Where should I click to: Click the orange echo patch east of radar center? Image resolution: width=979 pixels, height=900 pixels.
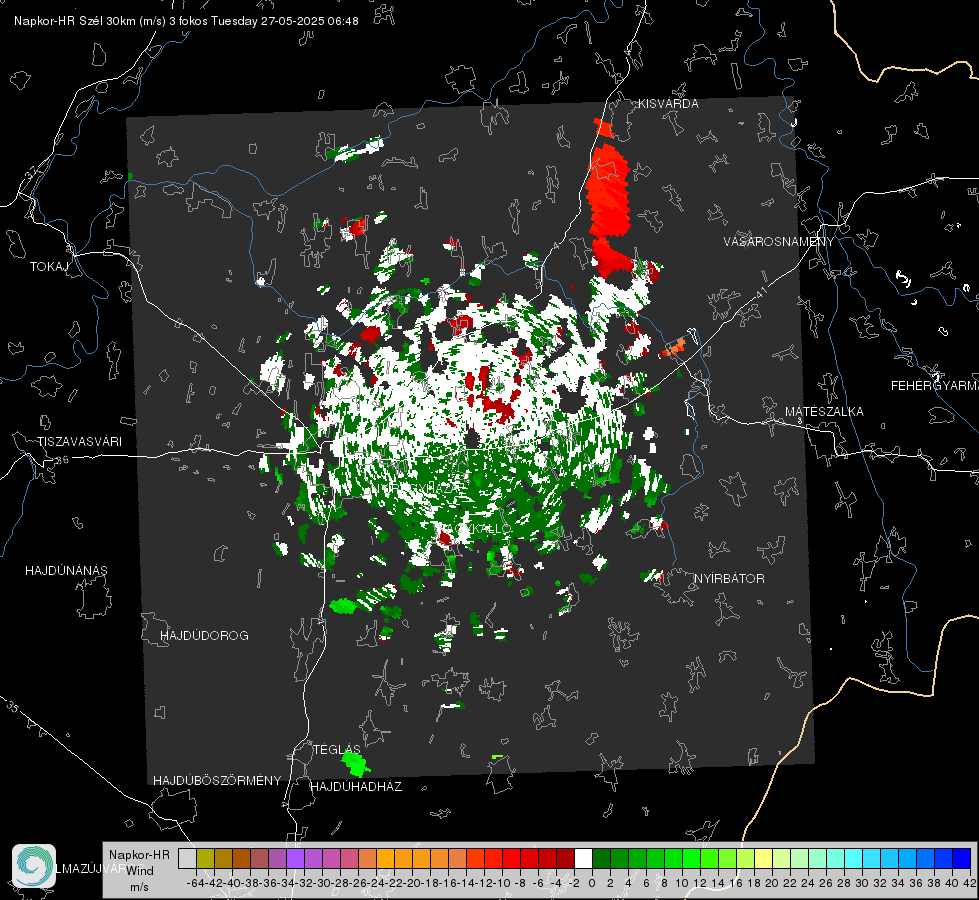pyautogui.click(x=674, y=347)
